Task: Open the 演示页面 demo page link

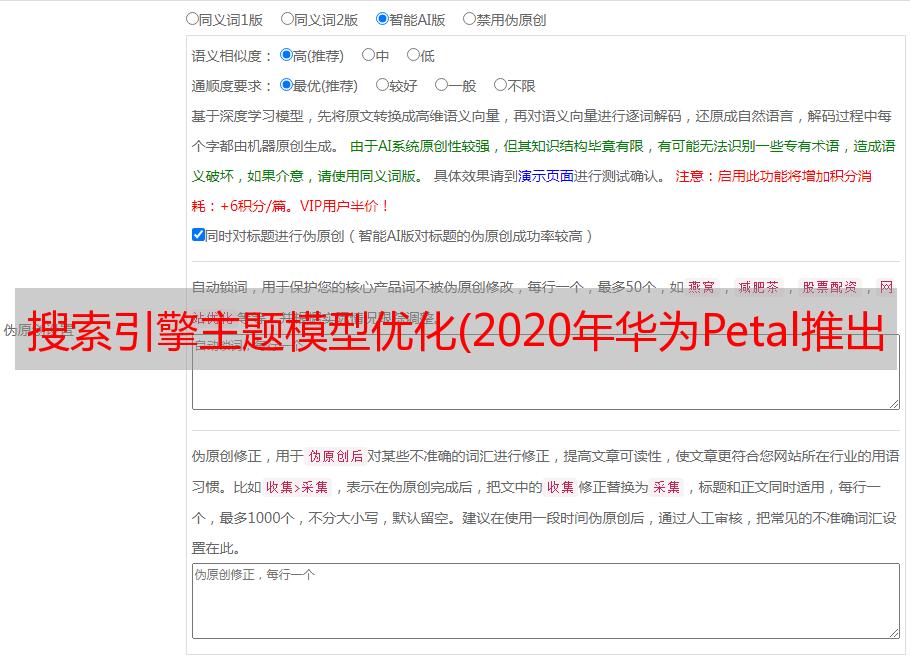Action: pyautogui.click(x=545, y=176)
